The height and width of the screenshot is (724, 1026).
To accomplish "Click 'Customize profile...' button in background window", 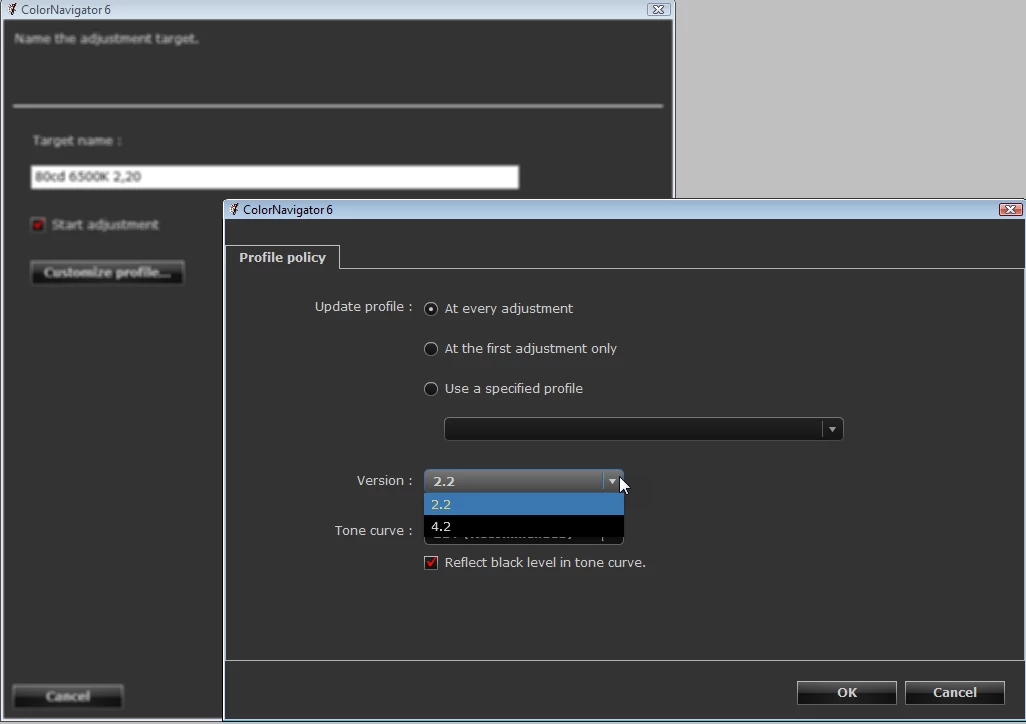I will pyautogui.click(x=107, y=272).
